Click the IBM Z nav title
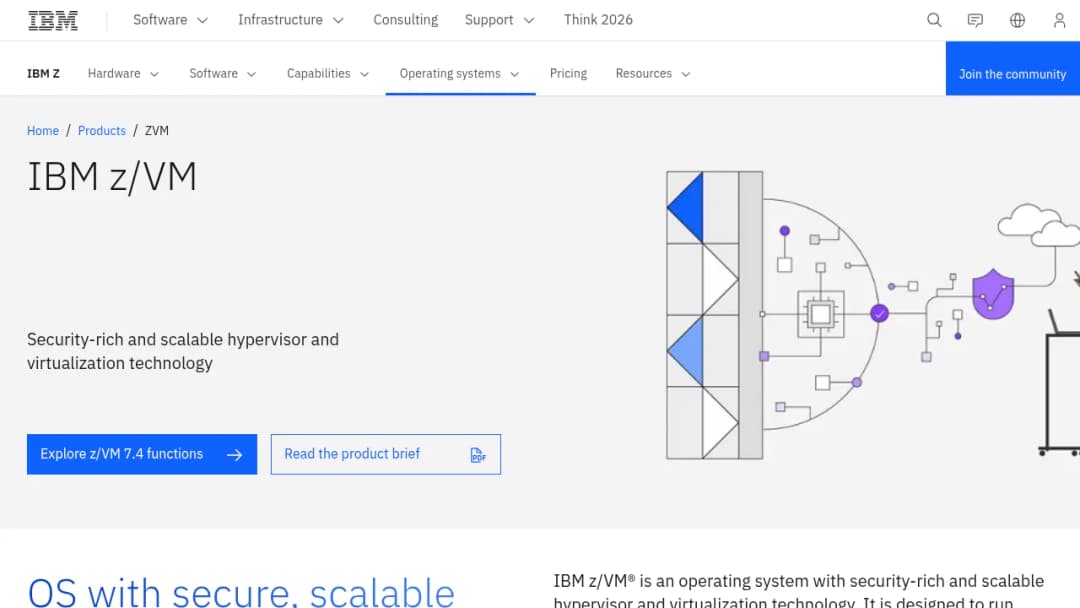Viewport: 1080px width, 608px height. pos(43,74)
